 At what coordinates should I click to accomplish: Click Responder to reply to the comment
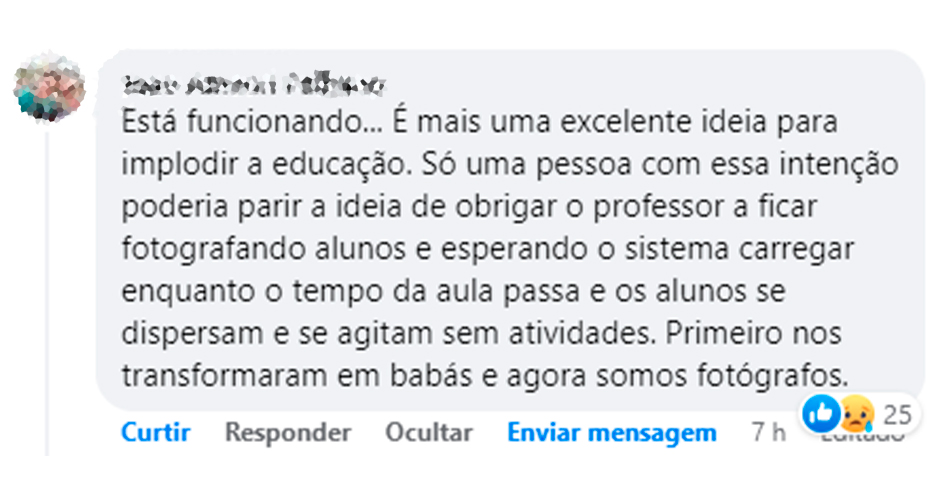click(x=288, y=433)
